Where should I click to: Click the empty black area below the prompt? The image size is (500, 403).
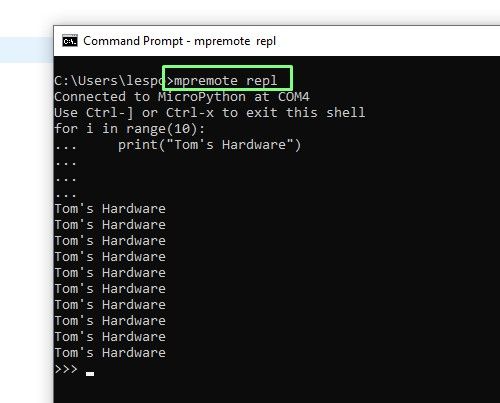pyautogui.click(x=277, y=390)
